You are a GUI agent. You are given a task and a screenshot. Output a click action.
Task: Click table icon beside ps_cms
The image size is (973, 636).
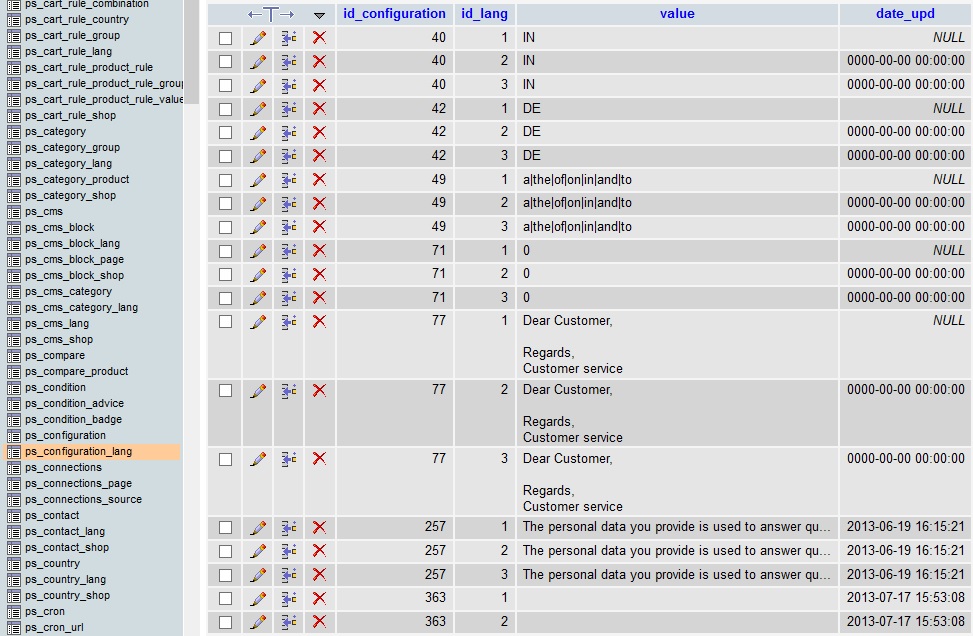click(x=14, y=212)
